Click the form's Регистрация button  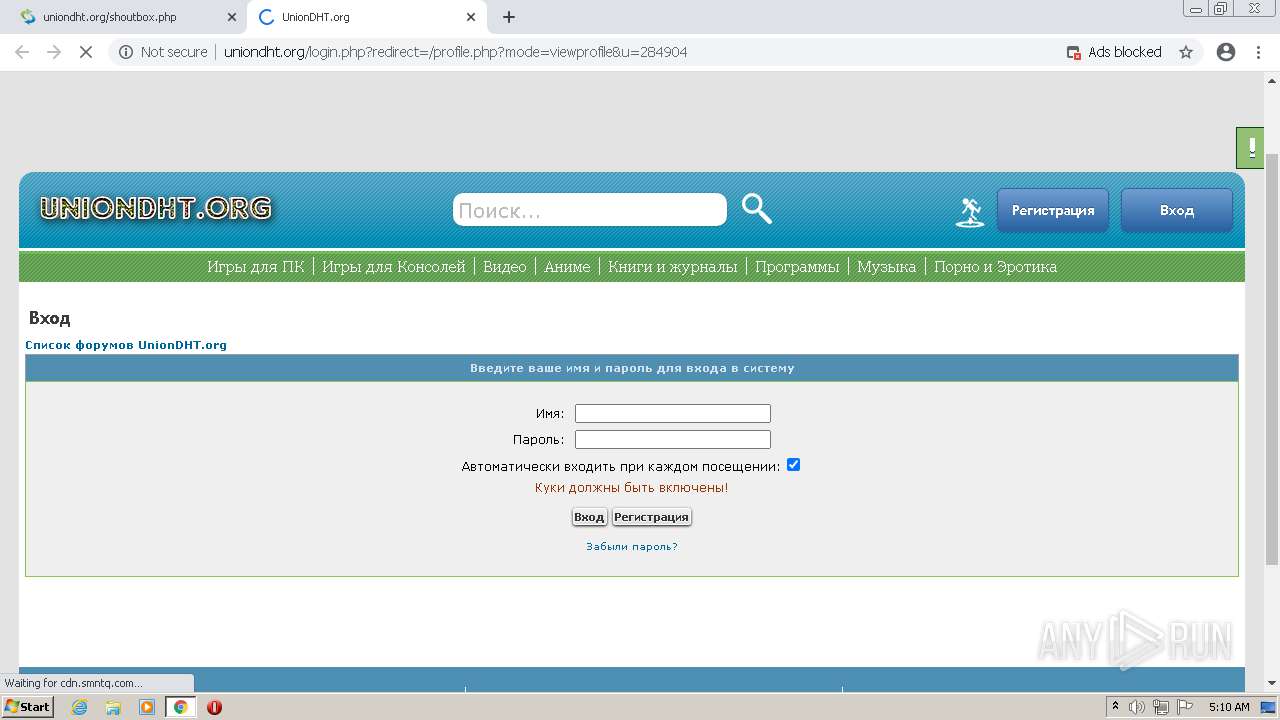[x=651, y=517]
